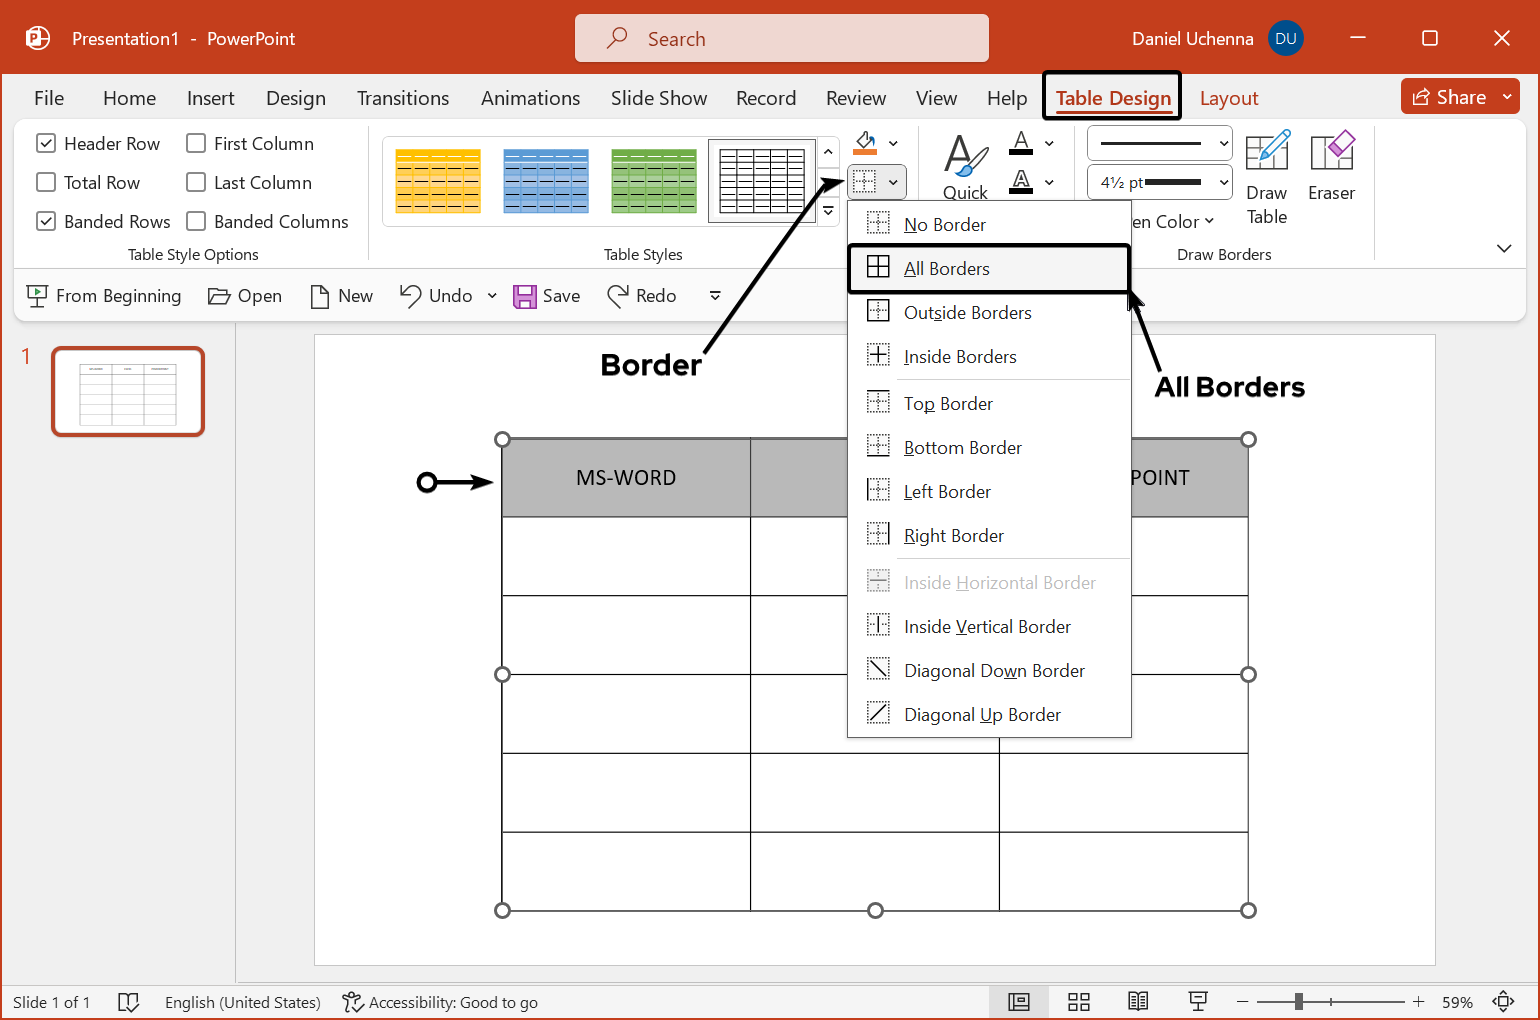Open the Animations ribbon tab
This screenshot has width=1540, height=1020.
[530, 98]
